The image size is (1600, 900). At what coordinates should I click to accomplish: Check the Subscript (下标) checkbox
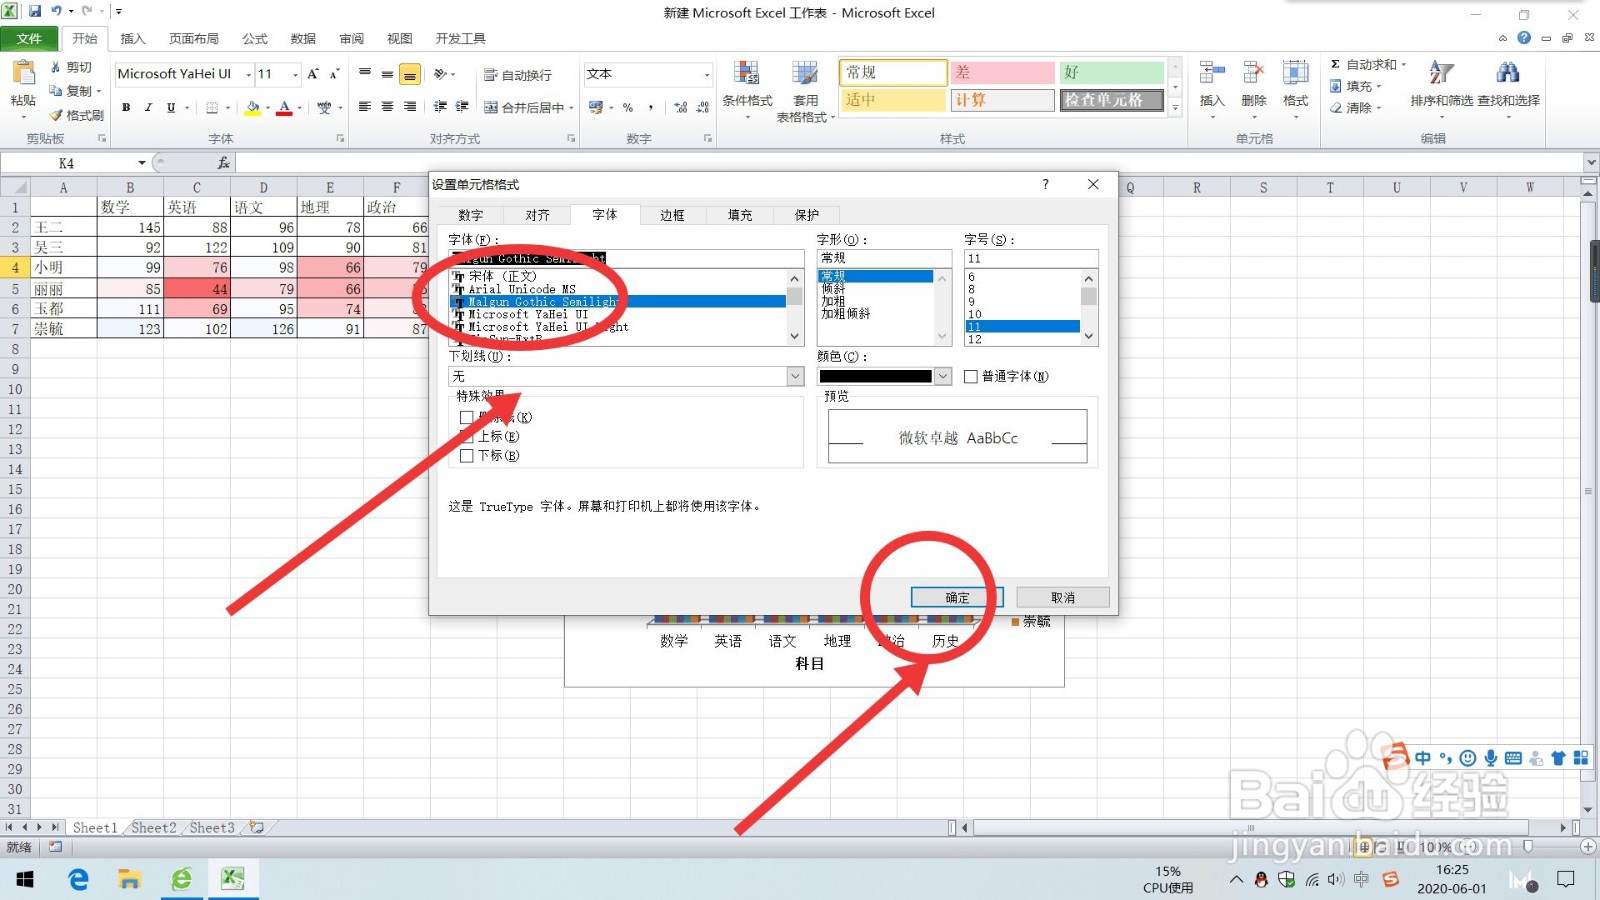tap(466, 455)
